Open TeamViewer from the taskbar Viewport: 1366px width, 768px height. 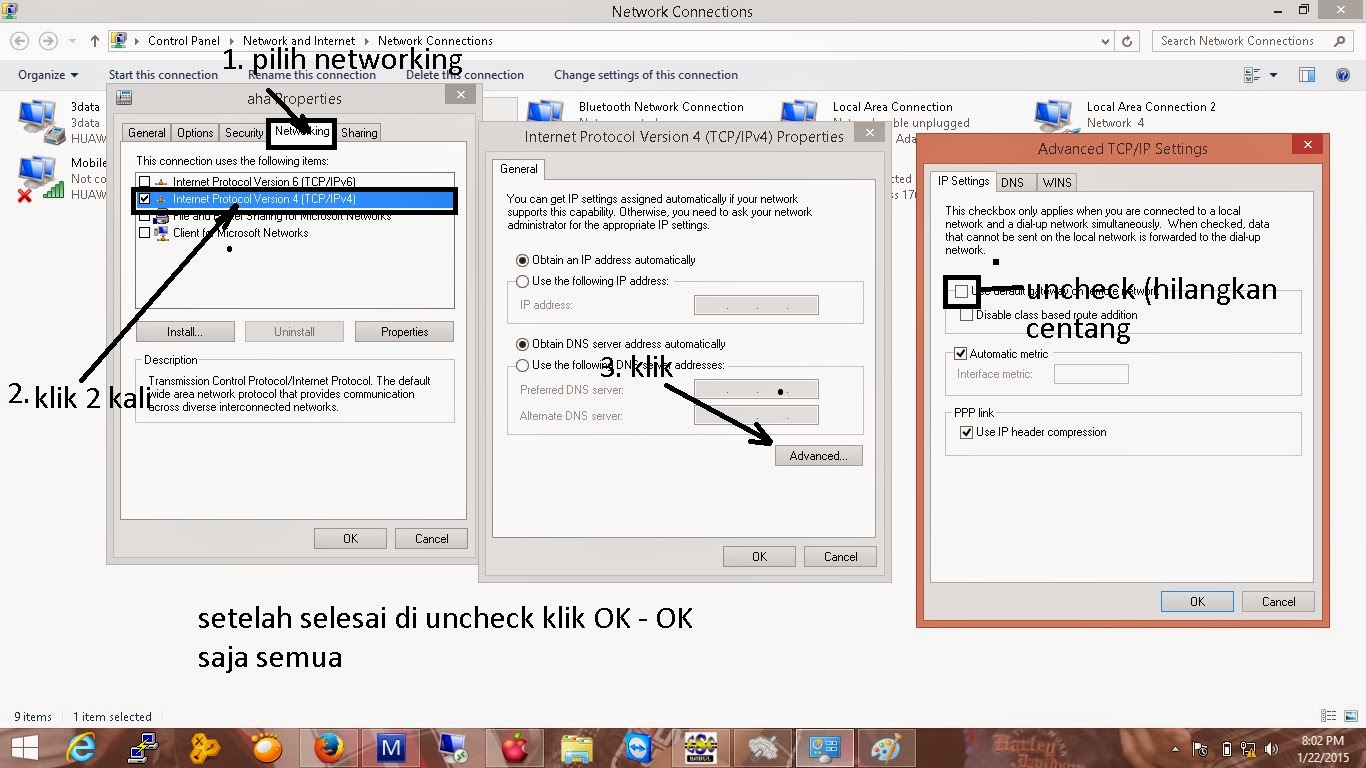pos(637,747)
